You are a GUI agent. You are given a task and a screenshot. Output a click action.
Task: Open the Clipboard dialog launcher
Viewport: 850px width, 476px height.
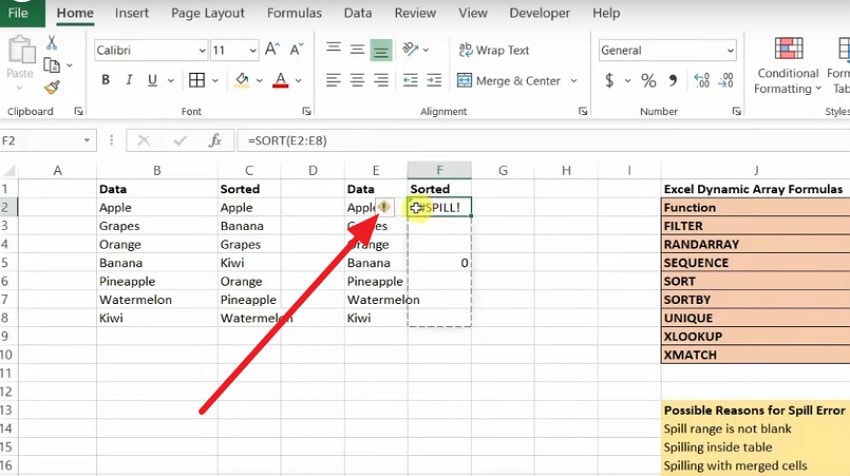tap(79, 111)
